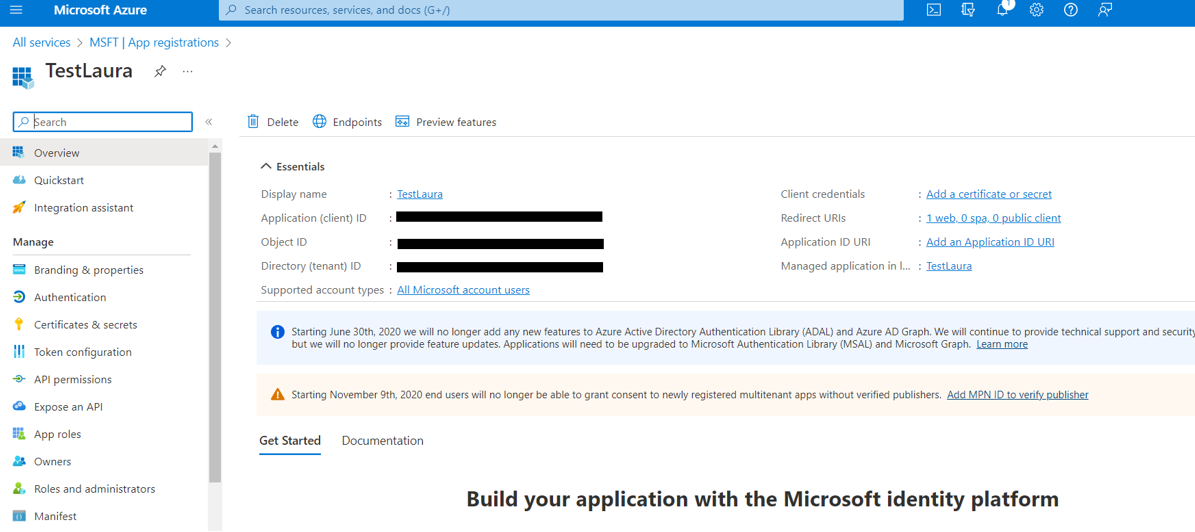Viewport: 1195px width, 532px height.
Task: Go to MSFT | App registrations breadcrumb
Action: point(152,43)
